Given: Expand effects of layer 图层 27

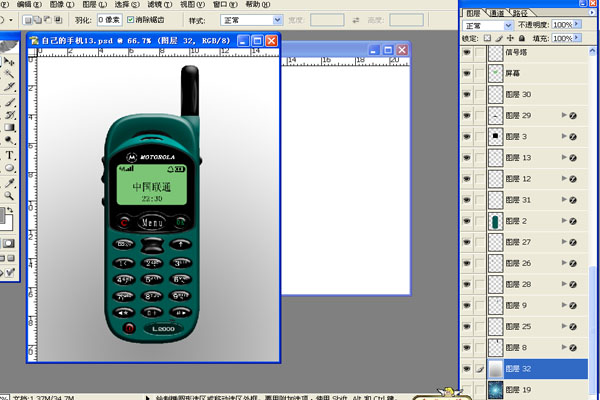Looking at the screenshot, I should 564,242.
